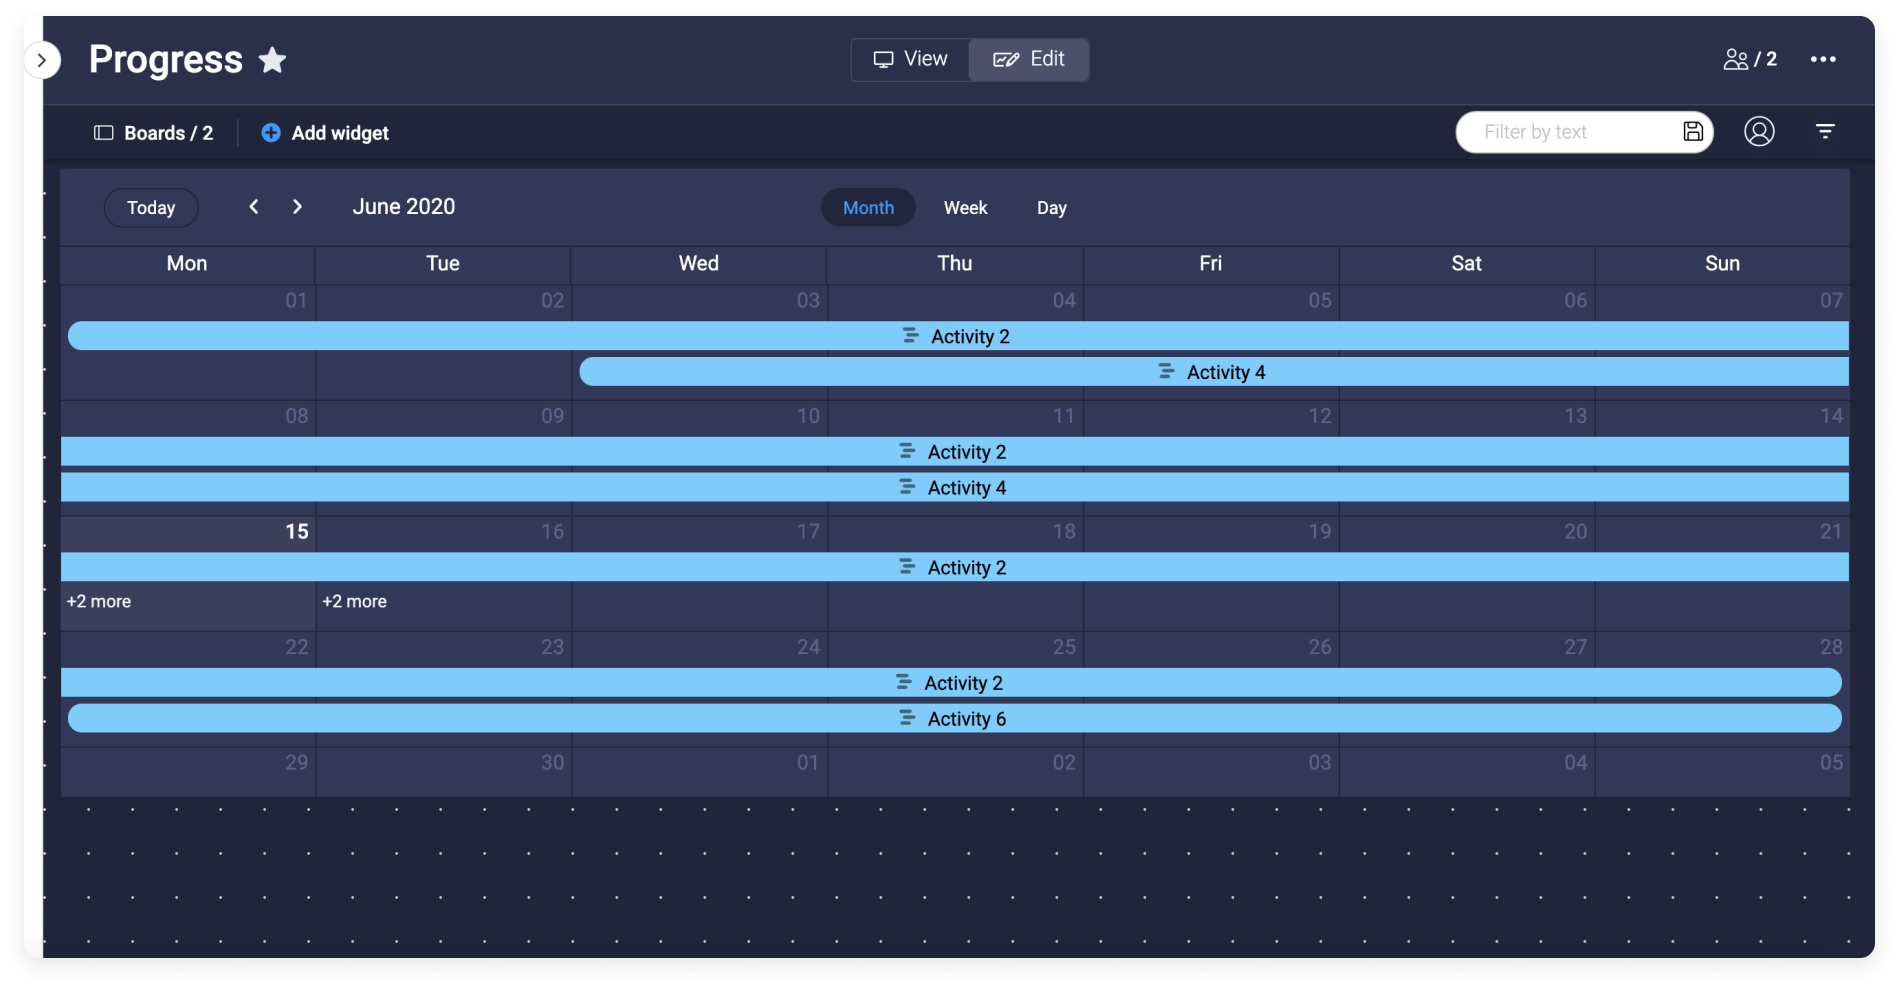Switch to Edit mode
Screen dimensions: 1899x990
point(1029,59)
